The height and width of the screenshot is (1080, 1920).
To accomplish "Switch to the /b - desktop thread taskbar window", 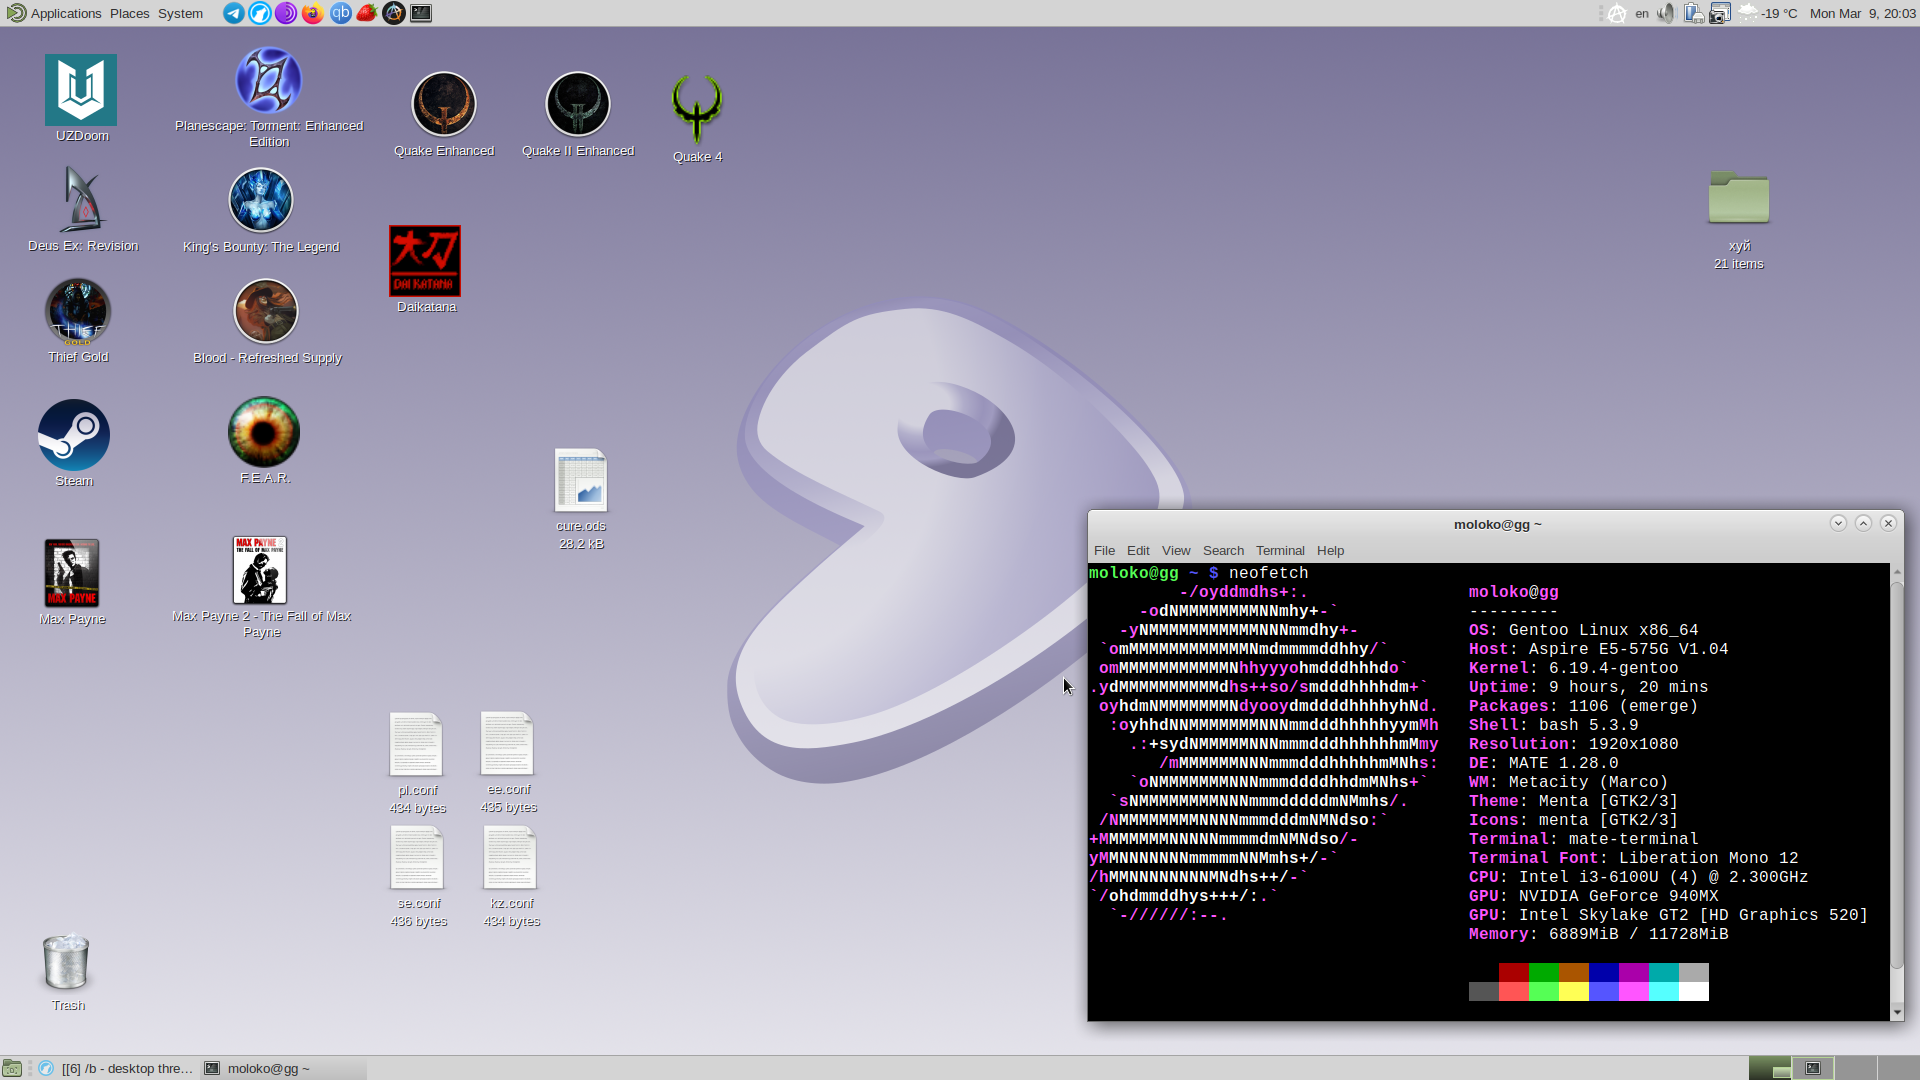I will click(115, 1068).
